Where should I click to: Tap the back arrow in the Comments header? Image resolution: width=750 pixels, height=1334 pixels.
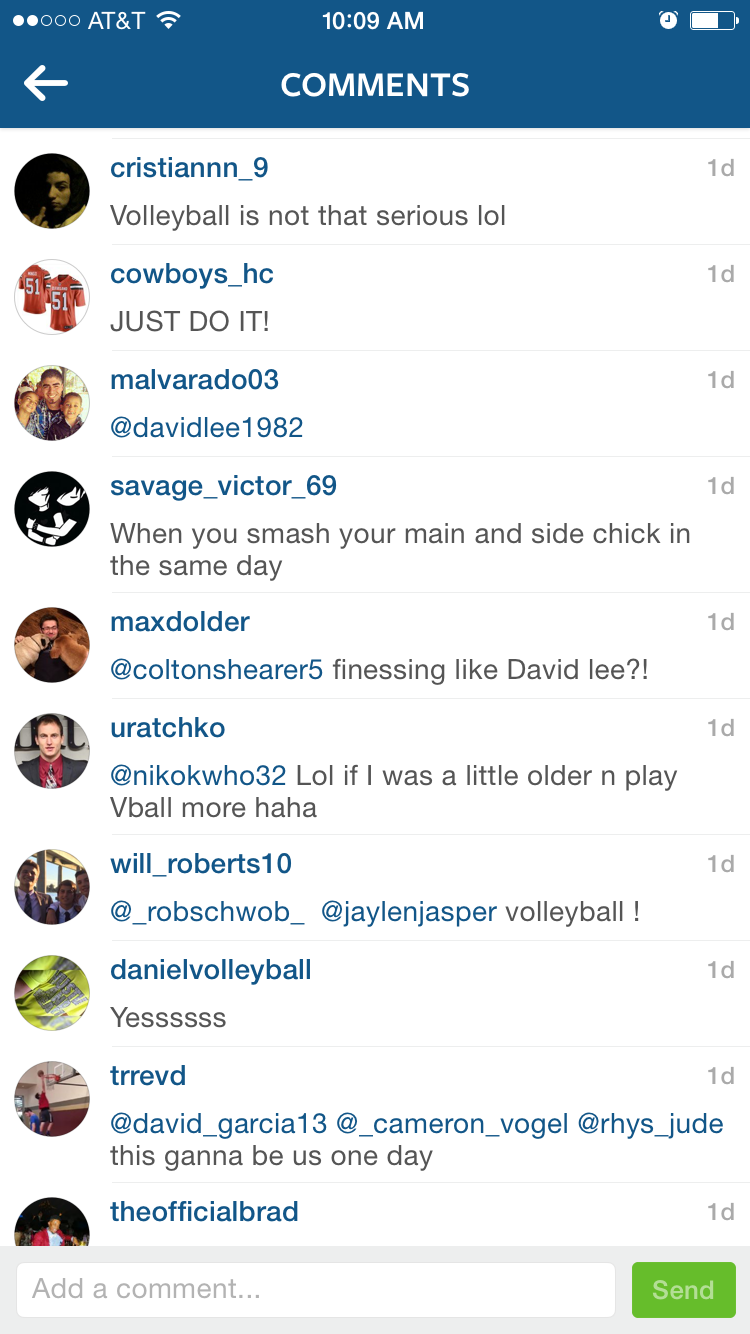46,84
